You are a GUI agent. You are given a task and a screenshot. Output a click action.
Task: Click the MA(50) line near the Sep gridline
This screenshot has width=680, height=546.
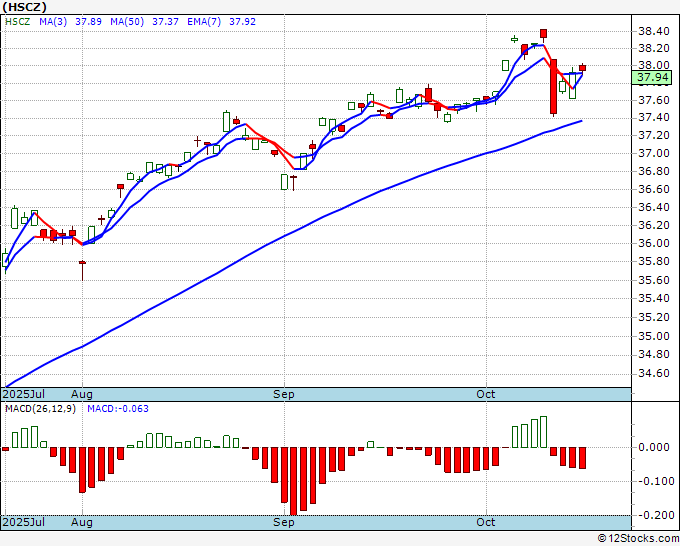click(x=284, y=237)
